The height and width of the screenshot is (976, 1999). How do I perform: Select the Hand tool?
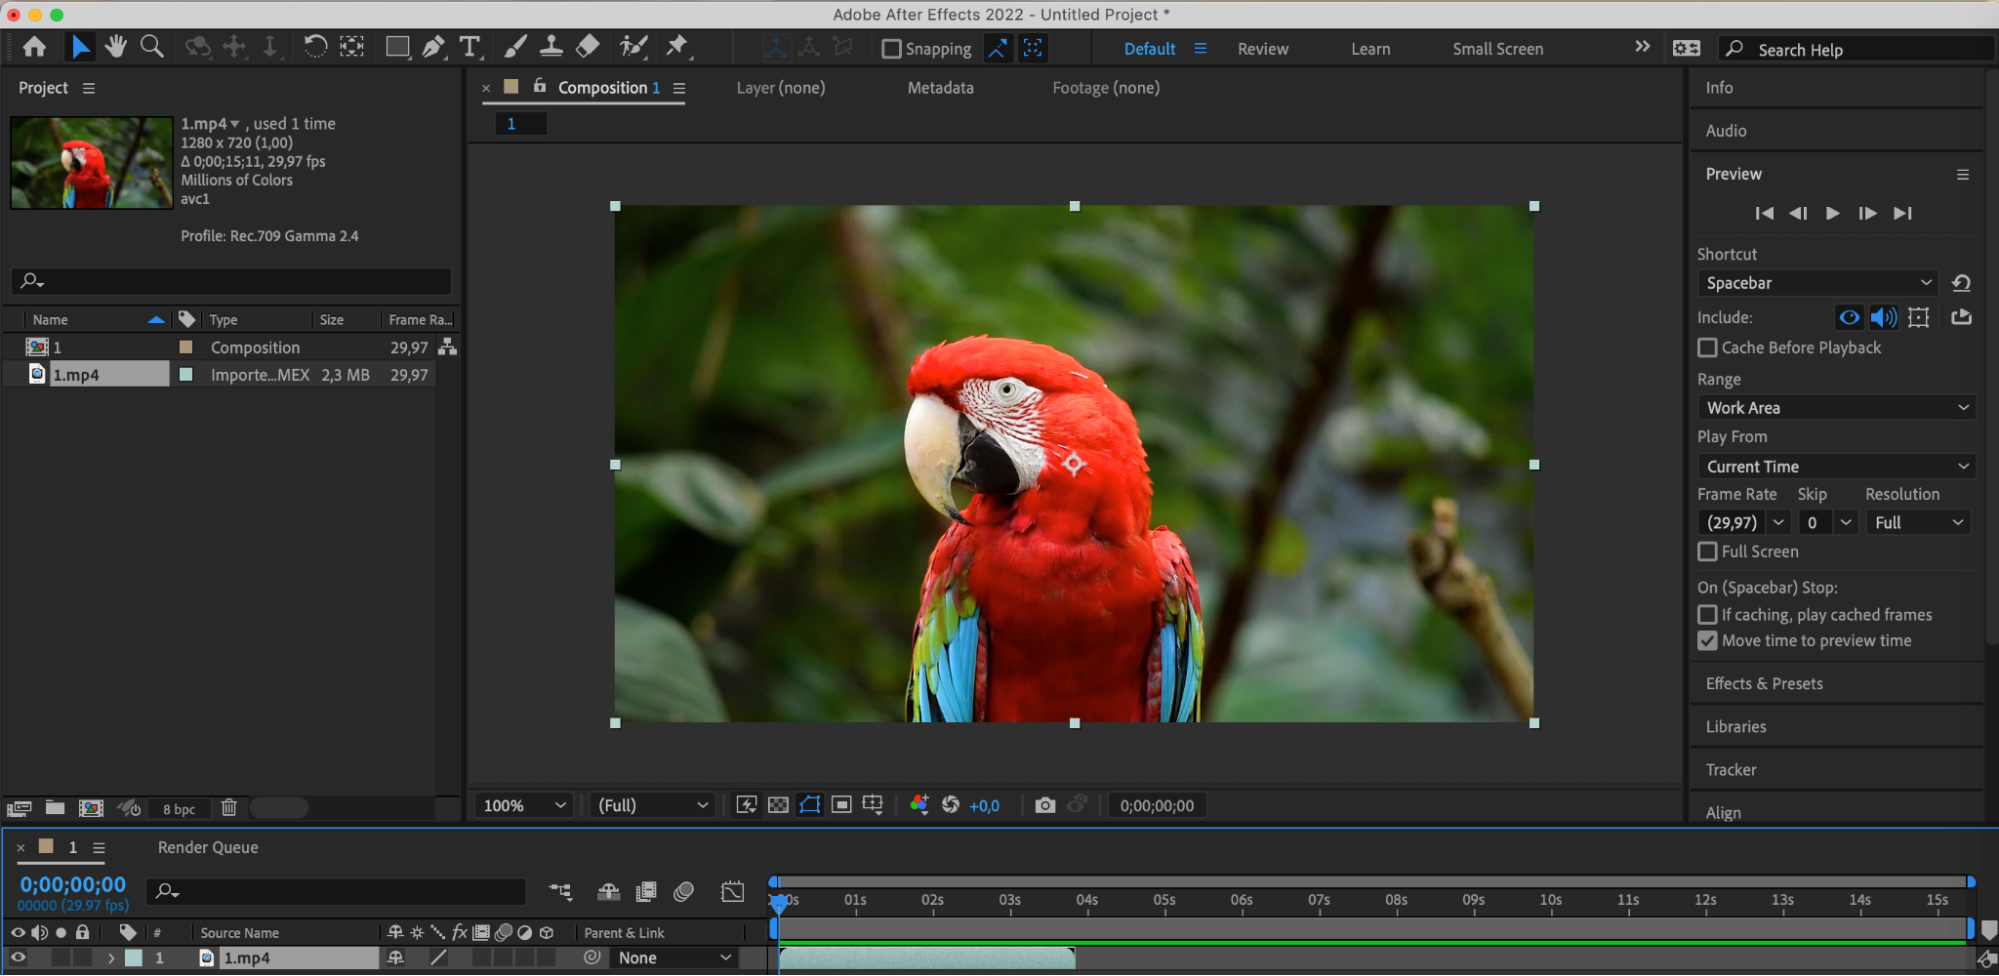click(x=116, y=47)
